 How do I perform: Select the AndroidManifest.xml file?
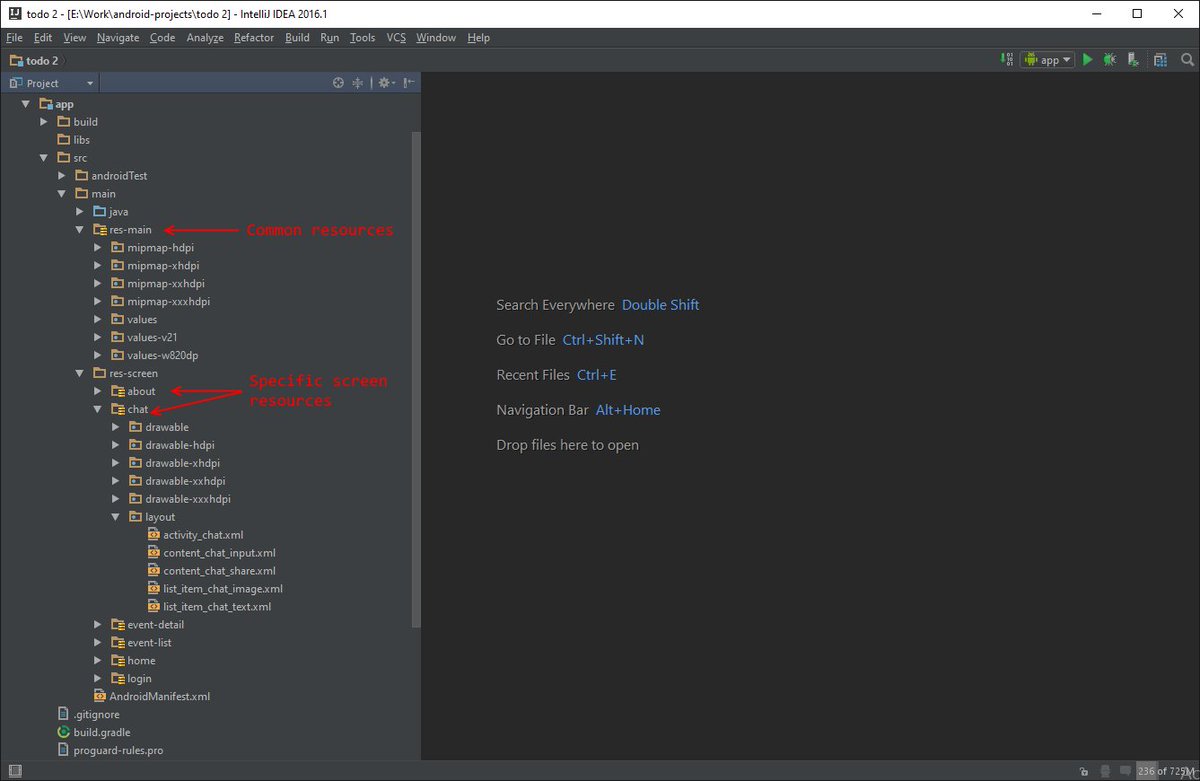(151, 696)
